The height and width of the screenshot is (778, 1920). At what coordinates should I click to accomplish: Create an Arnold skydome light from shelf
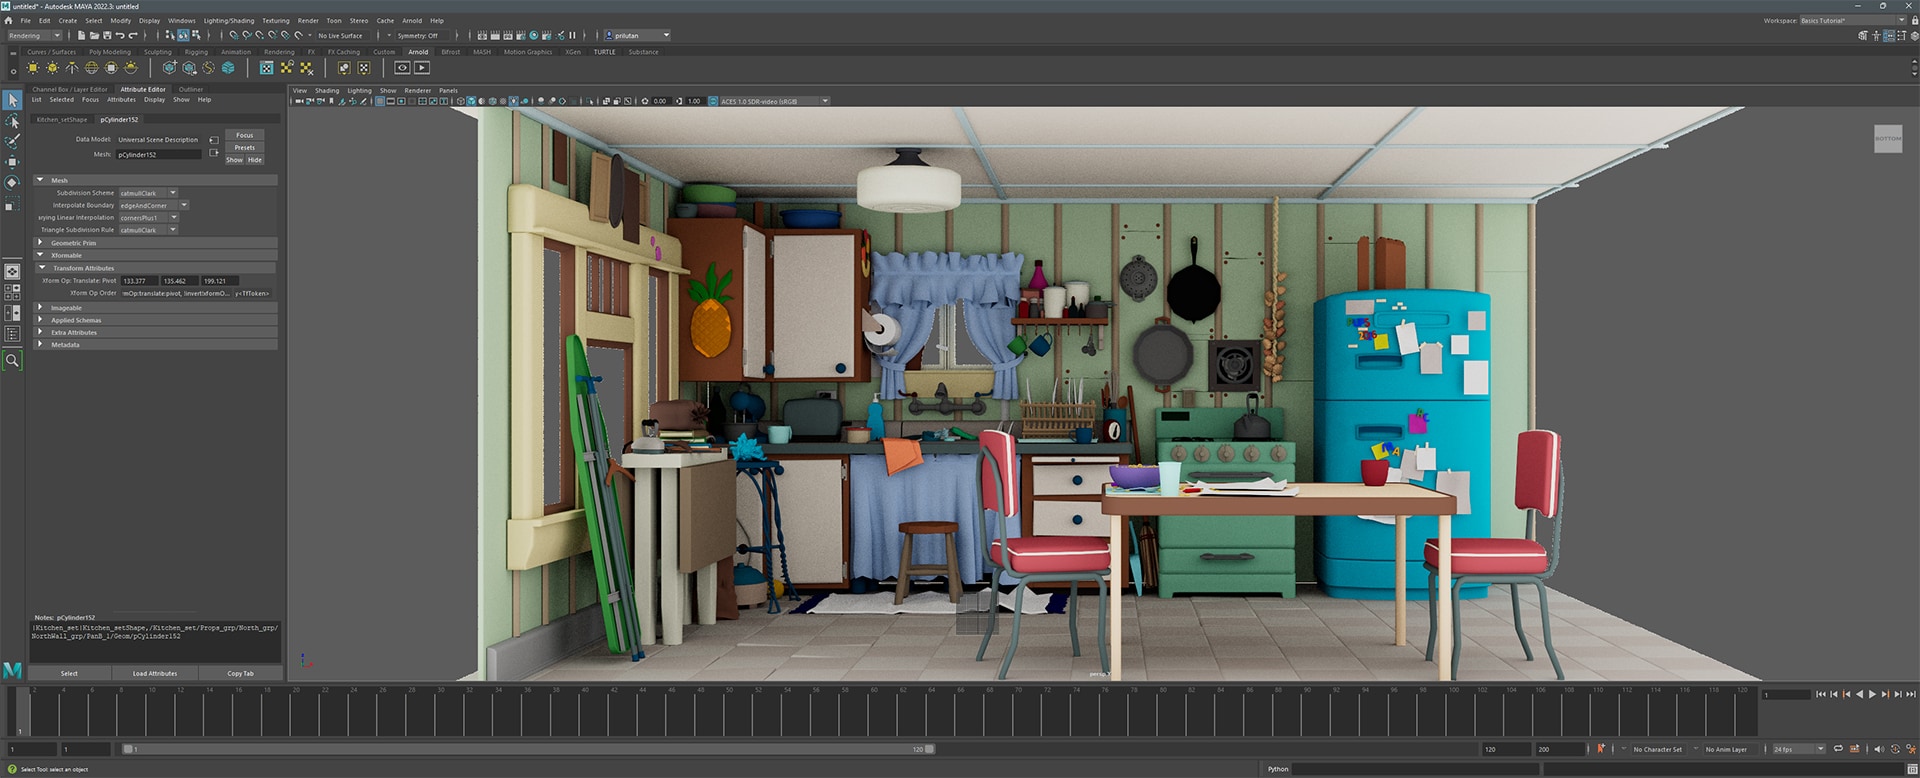(x=91, y=68)
